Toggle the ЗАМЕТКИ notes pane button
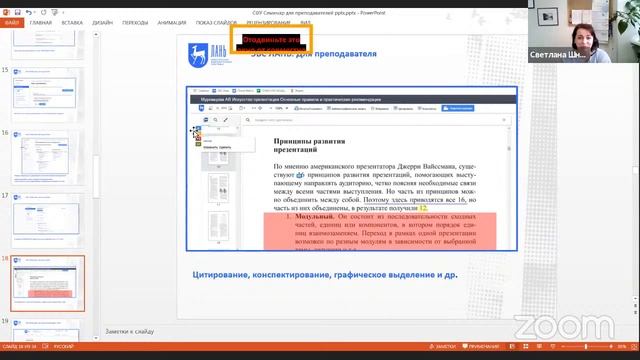This screenshot has height=360, width=640. click(x=442, y=347)
